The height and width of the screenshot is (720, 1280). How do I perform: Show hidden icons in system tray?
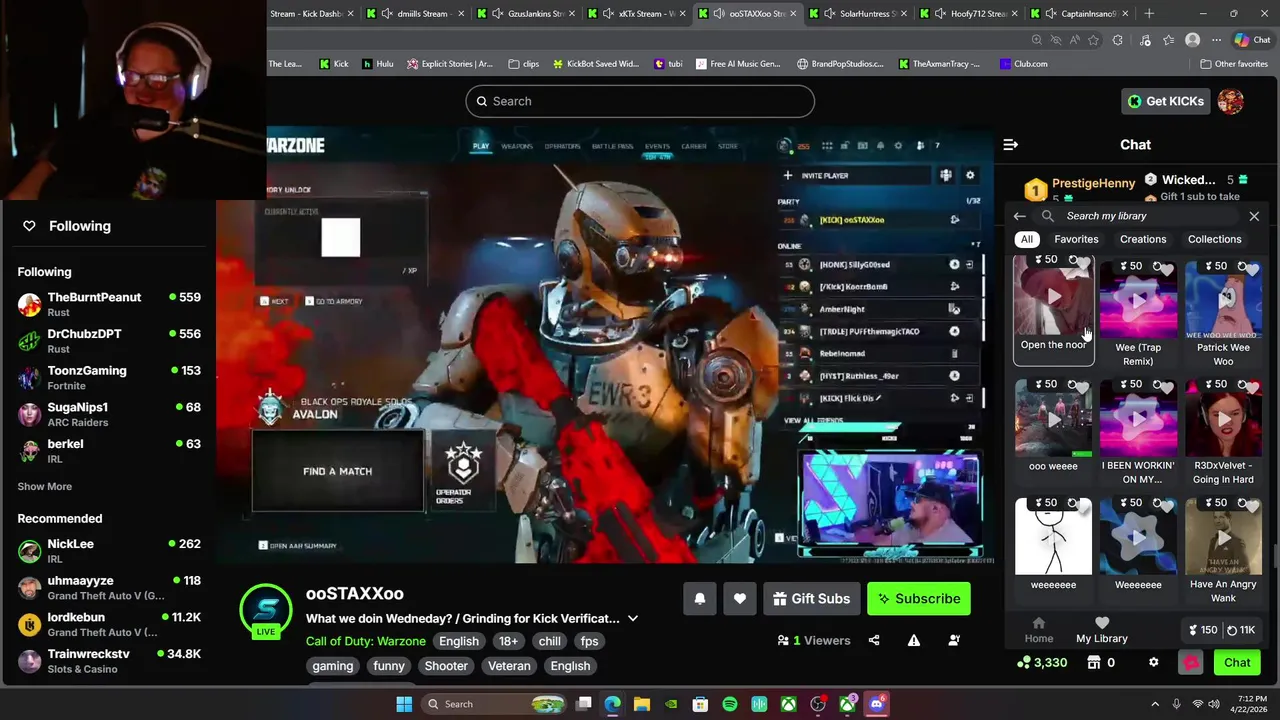click(1154, 704)
